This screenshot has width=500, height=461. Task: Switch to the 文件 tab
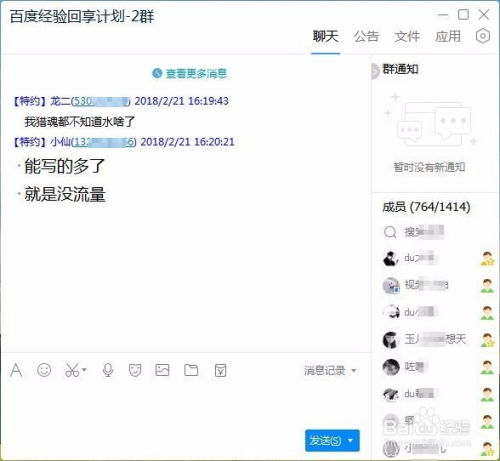(407, 36)
